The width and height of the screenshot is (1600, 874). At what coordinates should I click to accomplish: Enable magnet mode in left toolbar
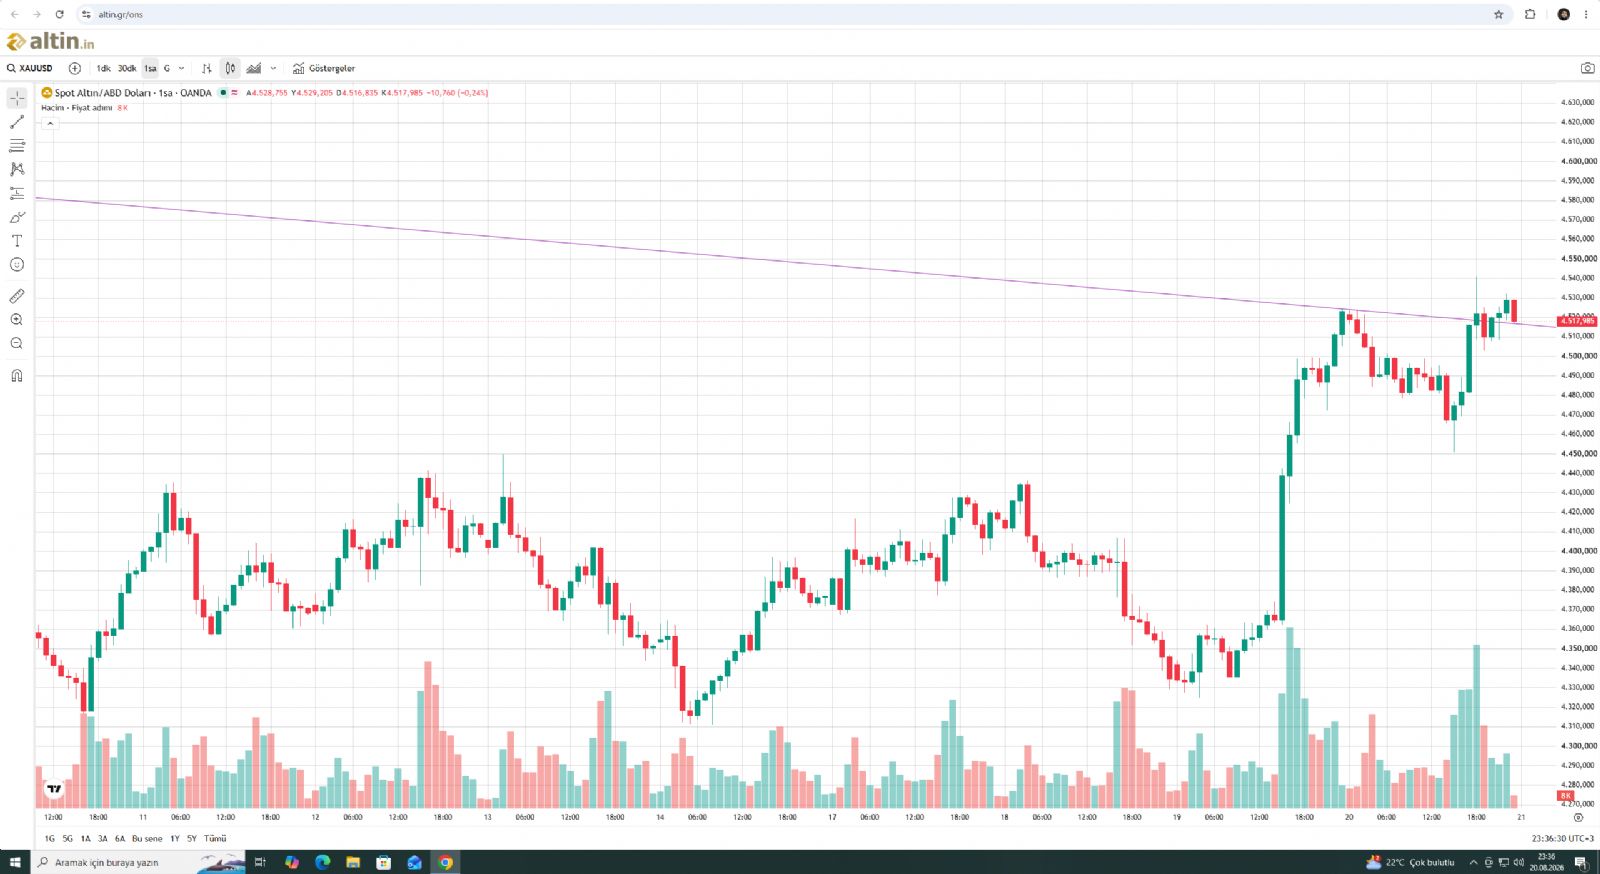[17, 376]
